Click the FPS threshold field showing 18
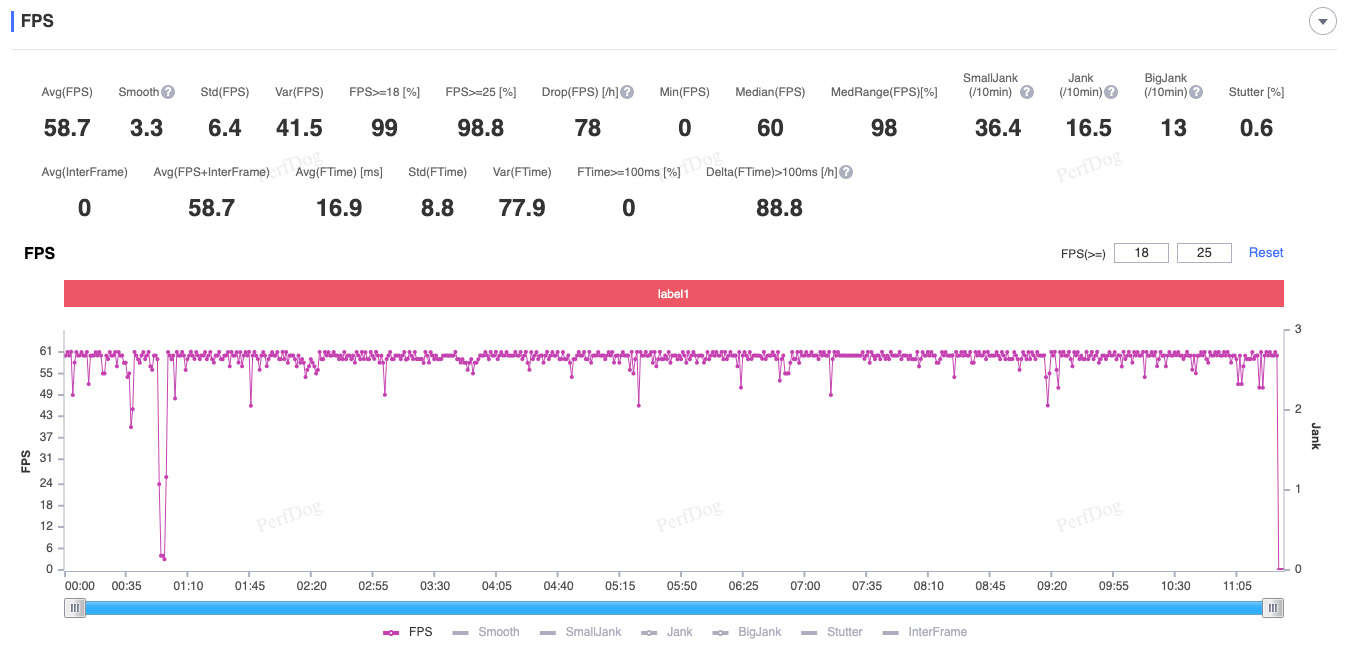Viewport: 1346px width, 646px height. pos(1141,253)
